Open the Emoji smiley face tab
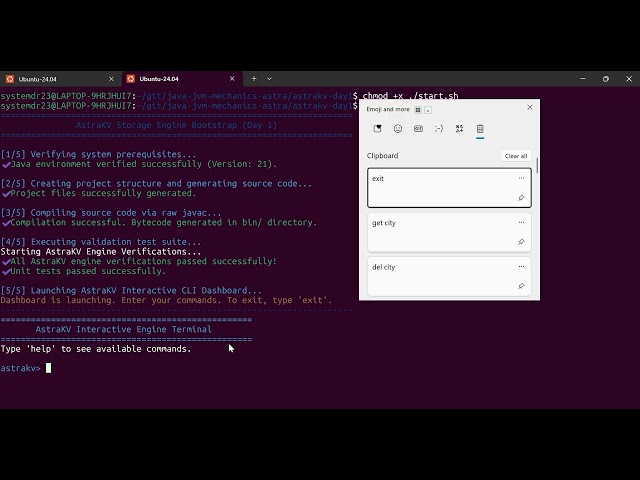 point(398,129)
